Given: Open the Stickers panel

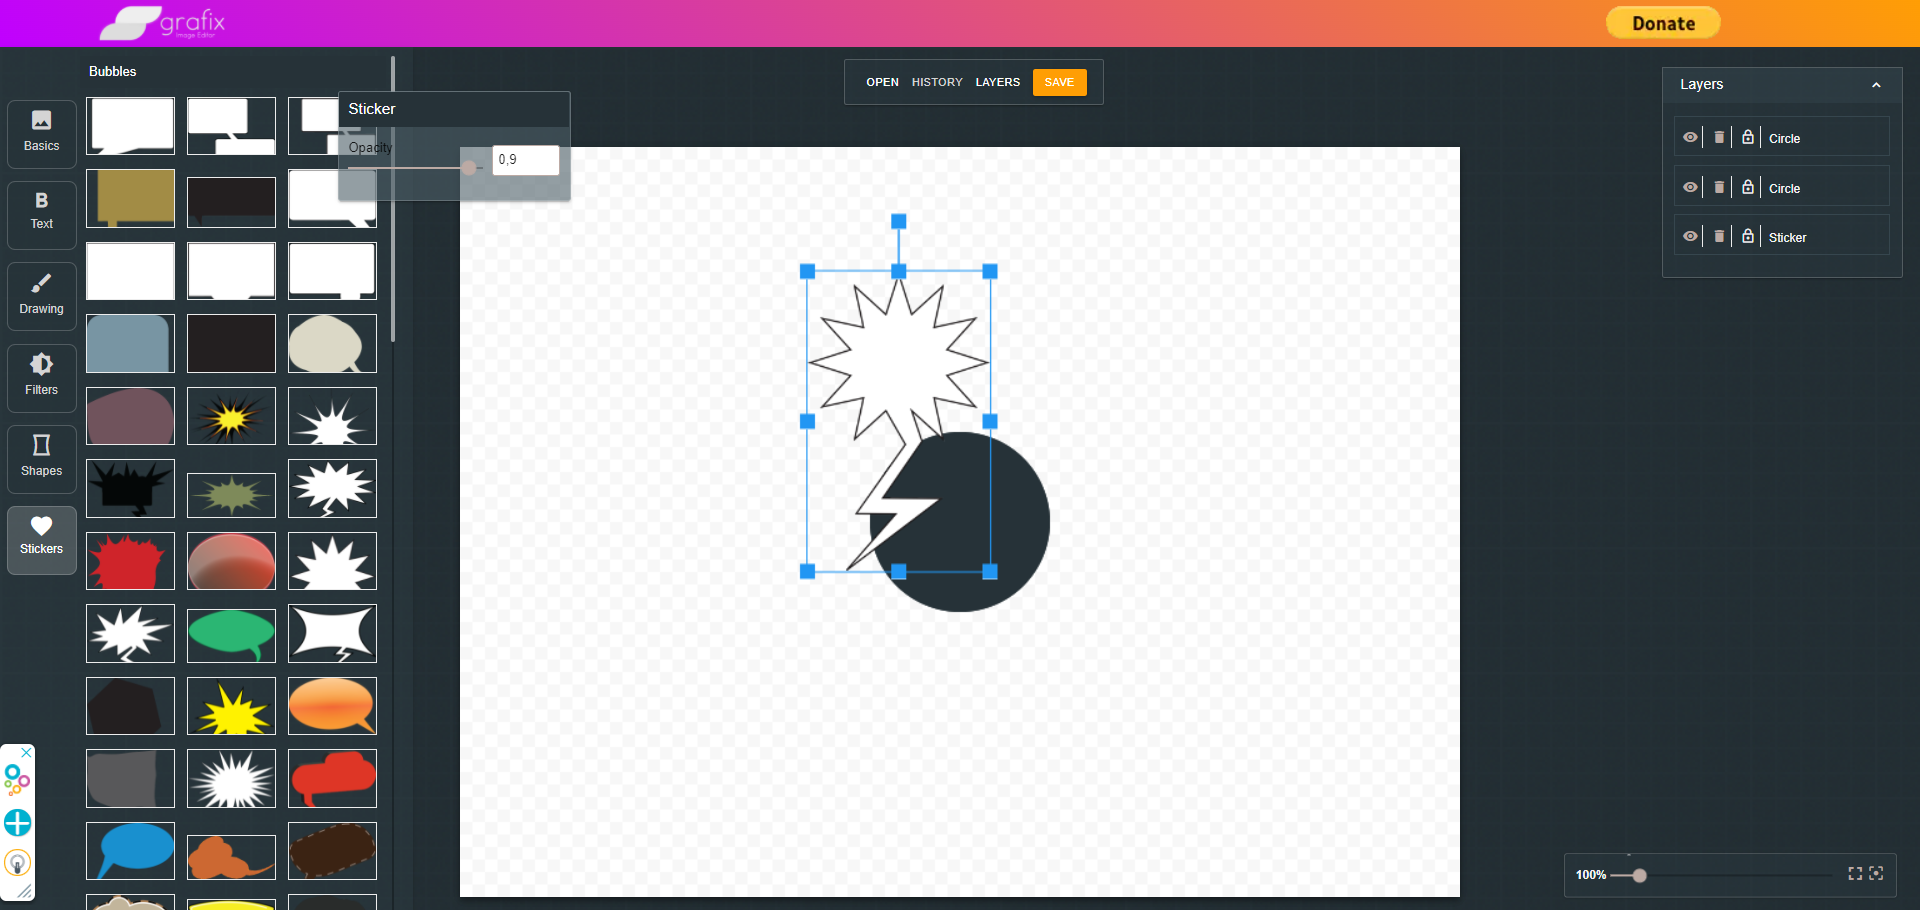Looking at the screenshot, I should coord(42,539).
